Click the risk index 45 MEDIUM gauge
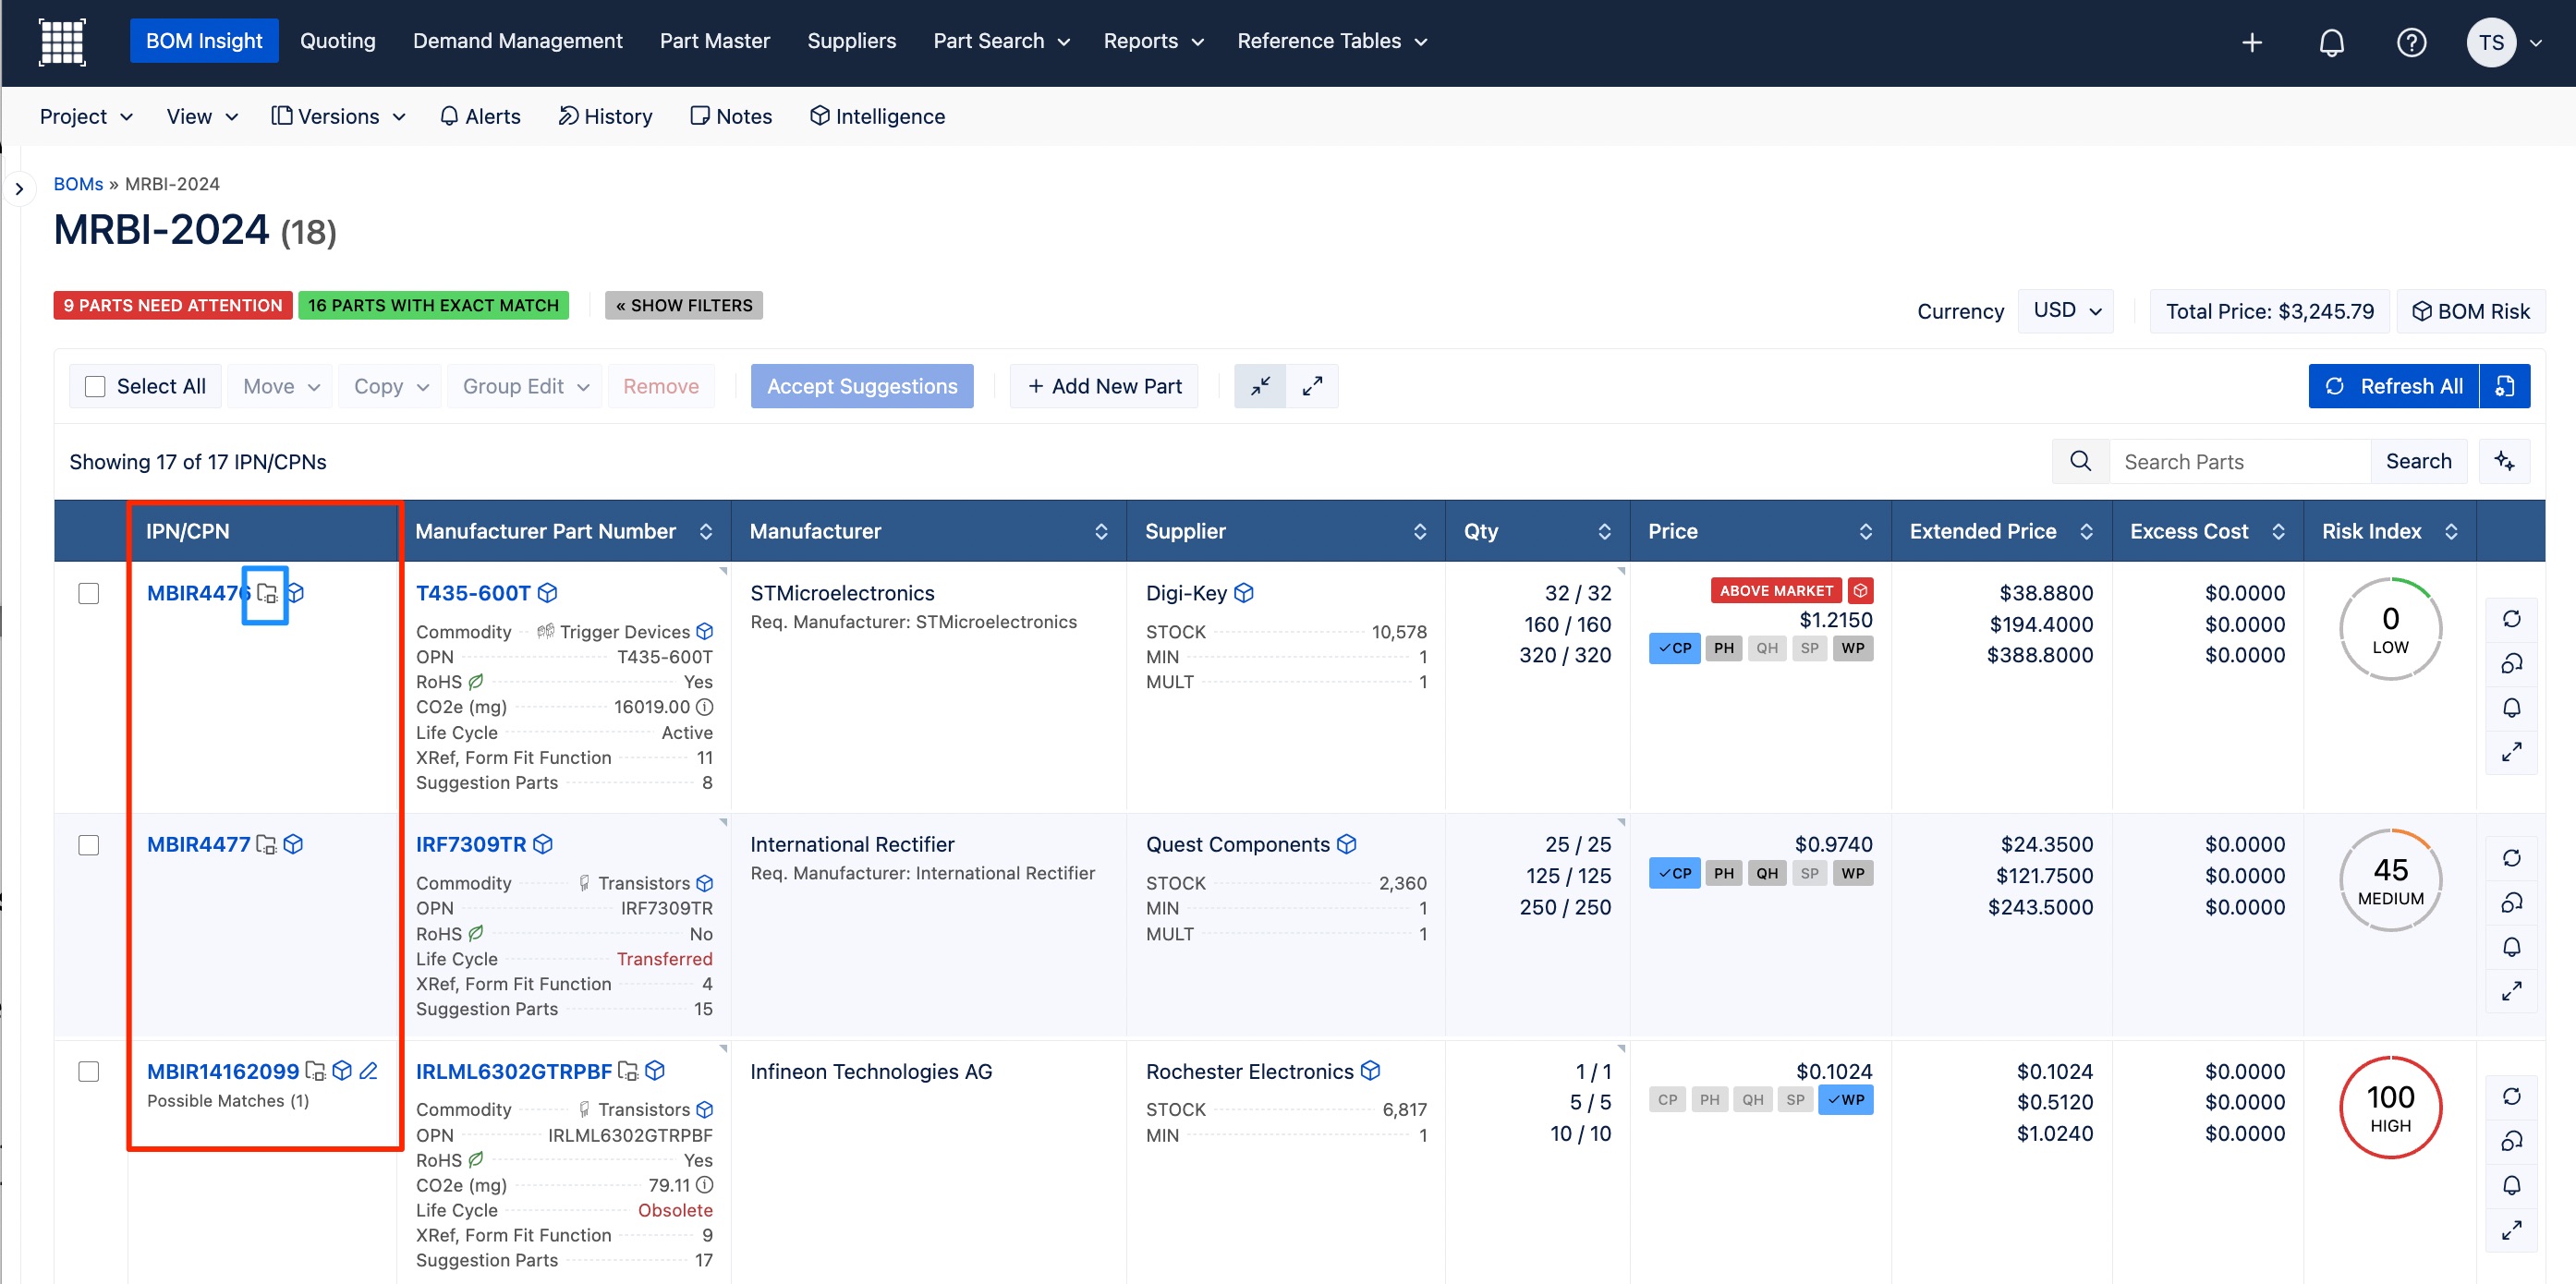The width and height of the screenshot is (2576, 1284). pos(2390,880)
